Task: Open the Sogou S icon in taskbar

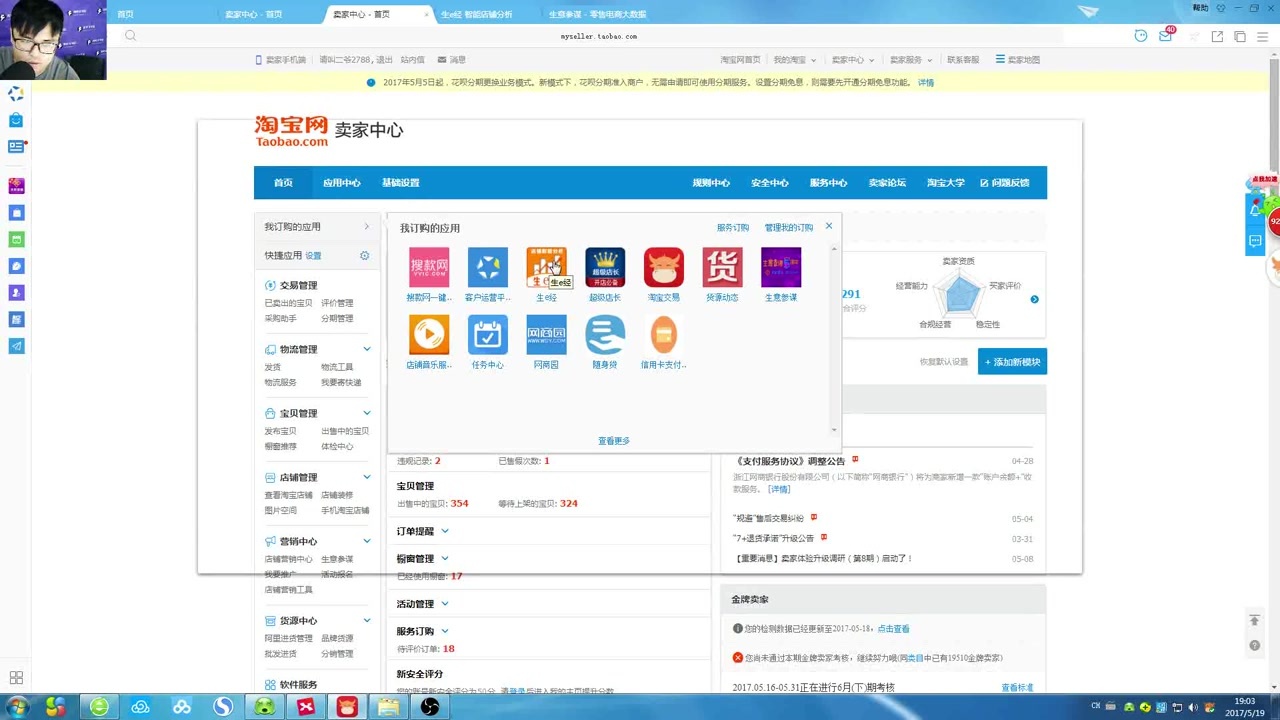Action: click(x=223, y=707)
